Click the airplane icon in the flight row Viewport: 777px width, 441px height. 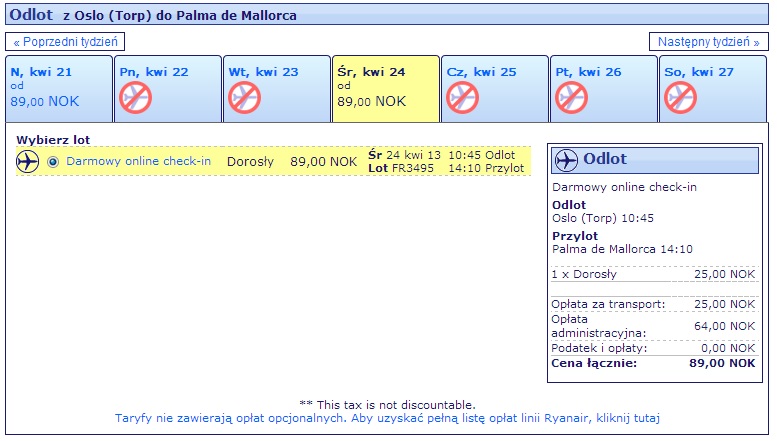(x=27, y=162)
